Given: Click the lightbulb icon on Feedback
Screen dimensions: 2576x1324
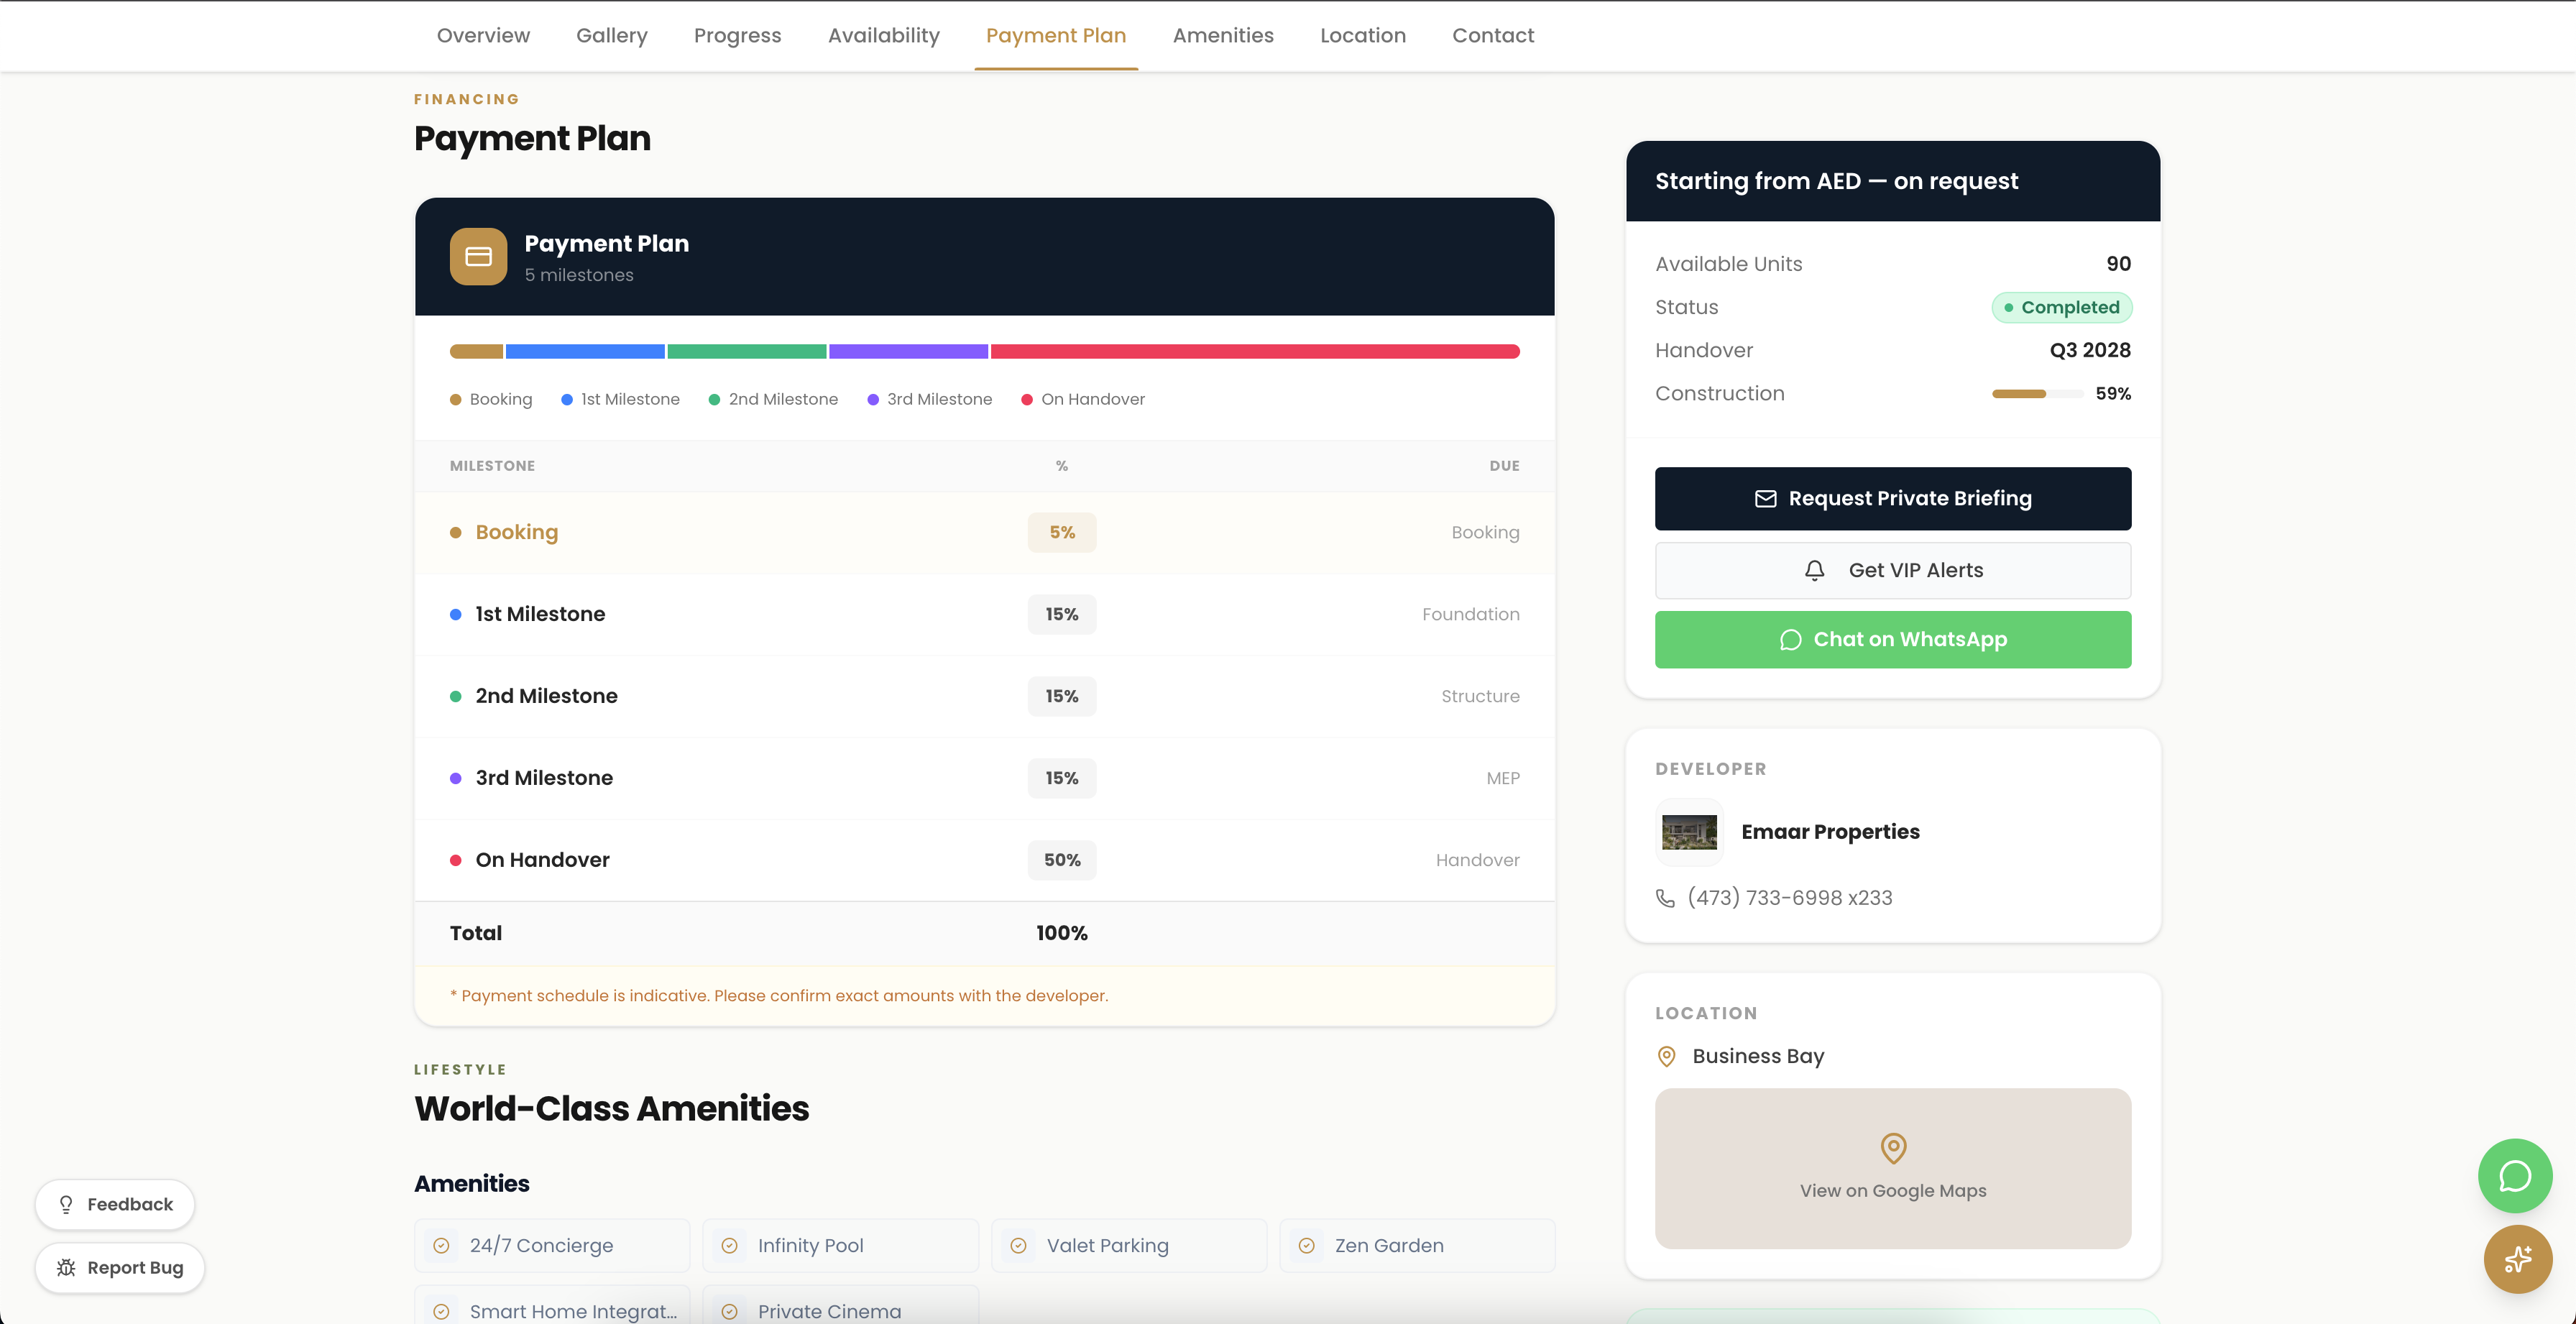Looking at the screenshot, I should [x=66, y=1205].
